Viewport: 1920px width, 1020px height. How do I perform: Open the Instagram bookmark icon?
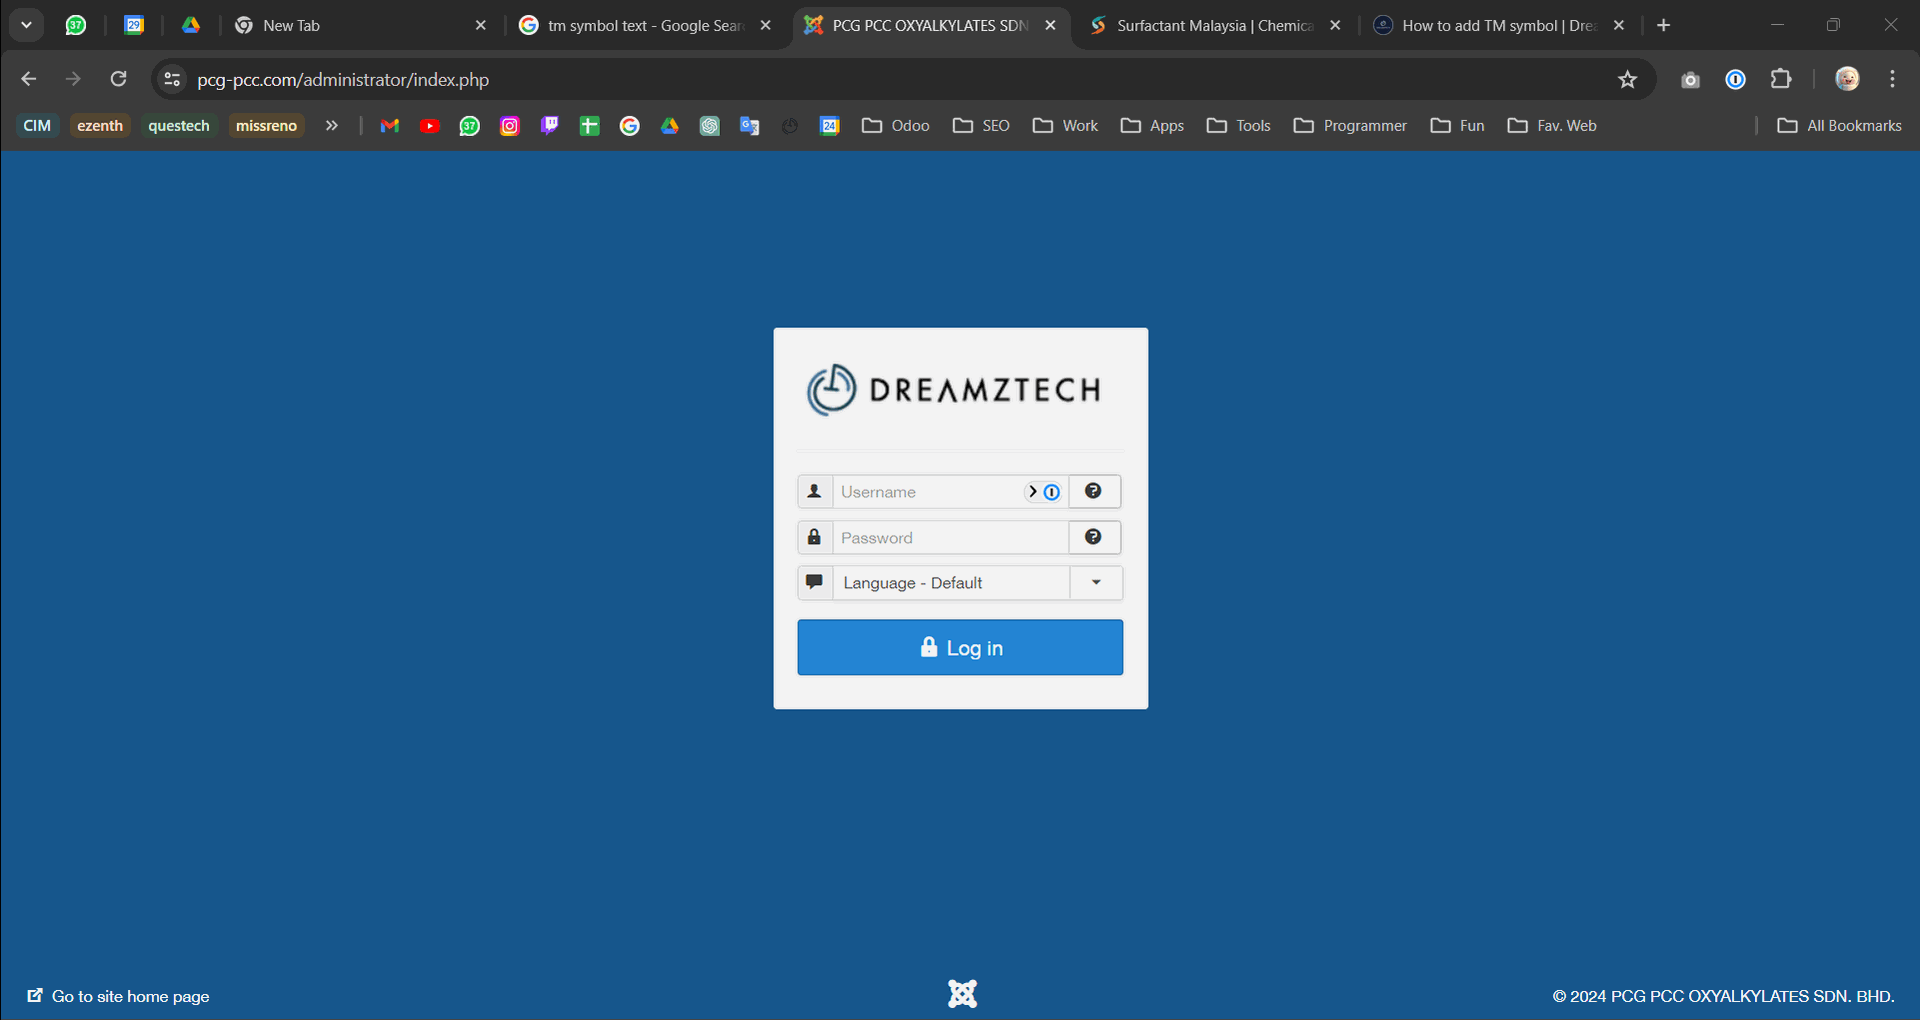click(510, 125)
